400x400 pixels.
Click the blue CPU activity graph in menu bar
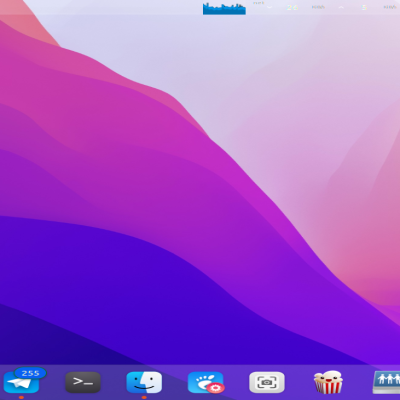click(224, 8)
